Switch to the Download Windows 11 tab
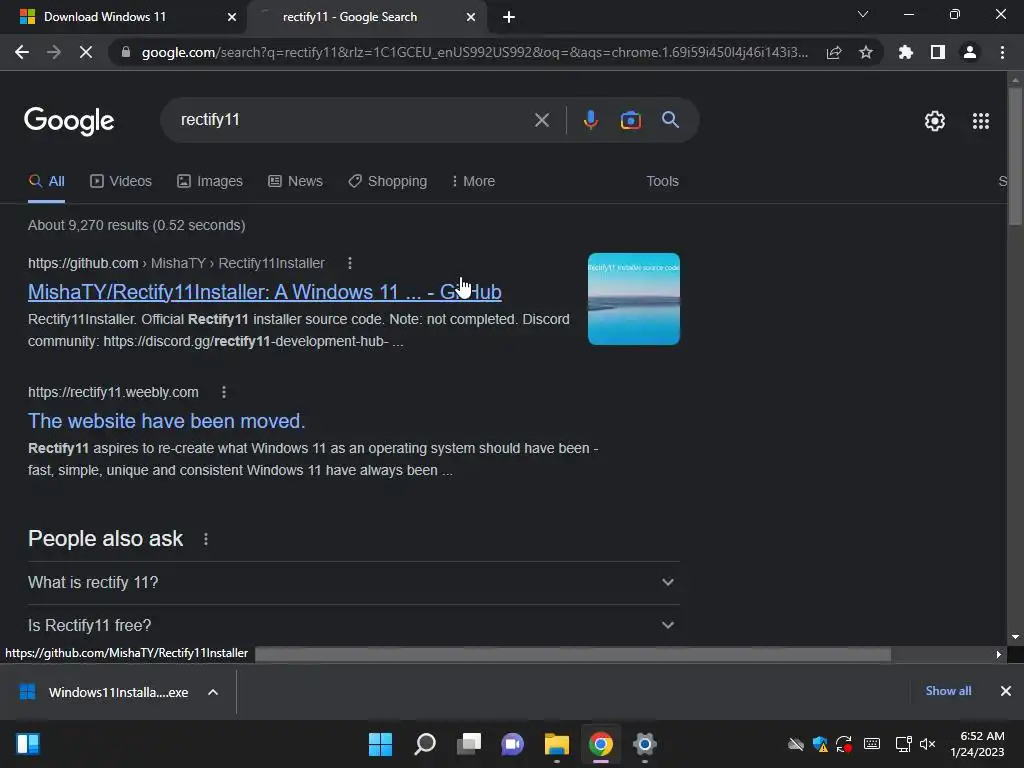 coord(123,17)
